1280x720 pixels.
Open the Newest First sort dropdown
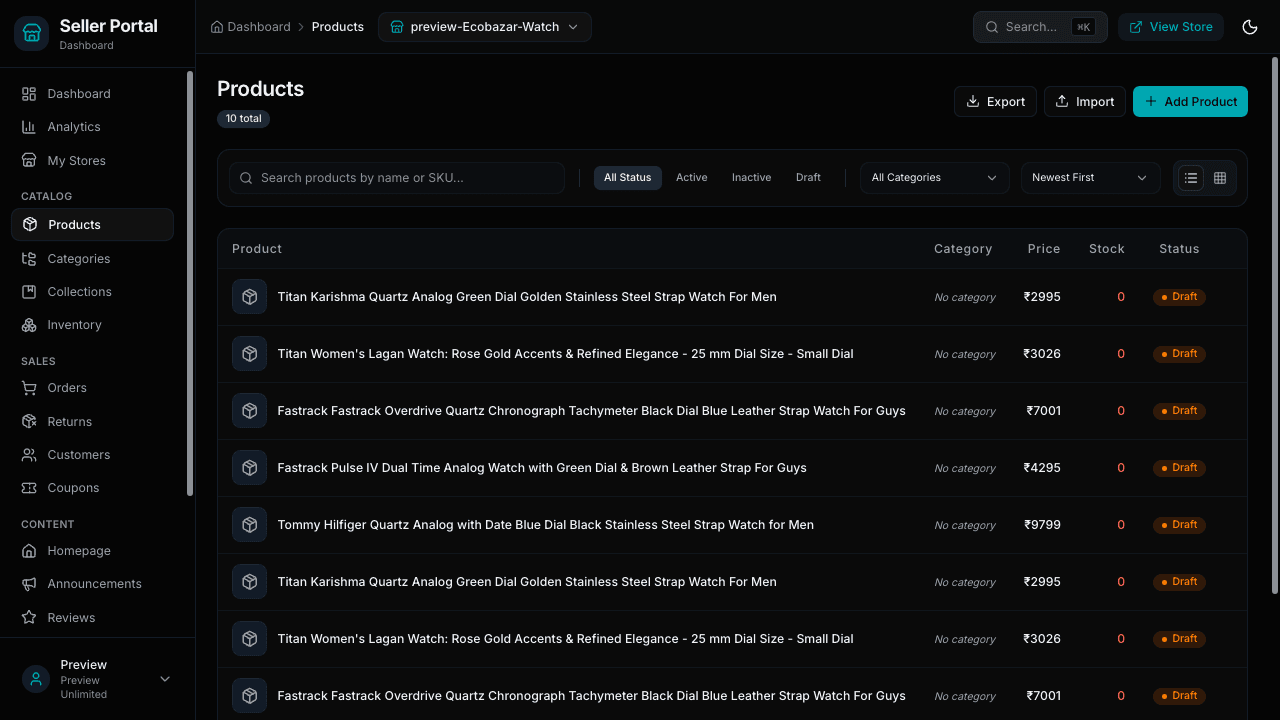coord(1091,178)
